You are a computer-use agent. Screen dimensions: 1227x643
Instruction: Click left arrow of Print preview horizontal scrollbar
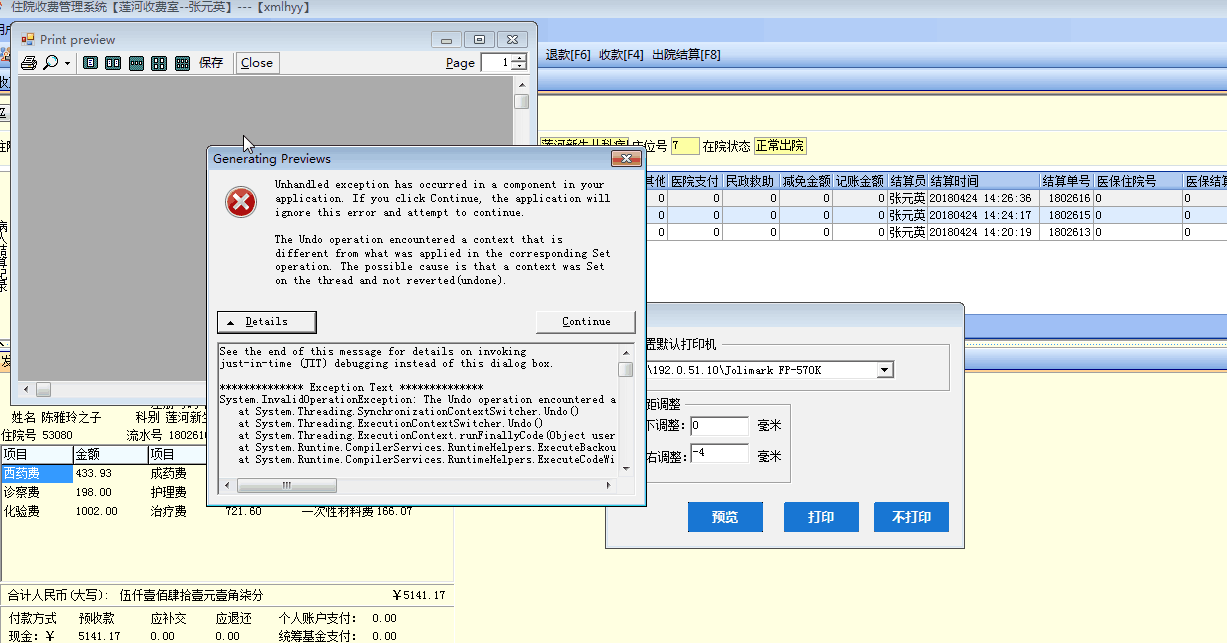coord(26,389)
